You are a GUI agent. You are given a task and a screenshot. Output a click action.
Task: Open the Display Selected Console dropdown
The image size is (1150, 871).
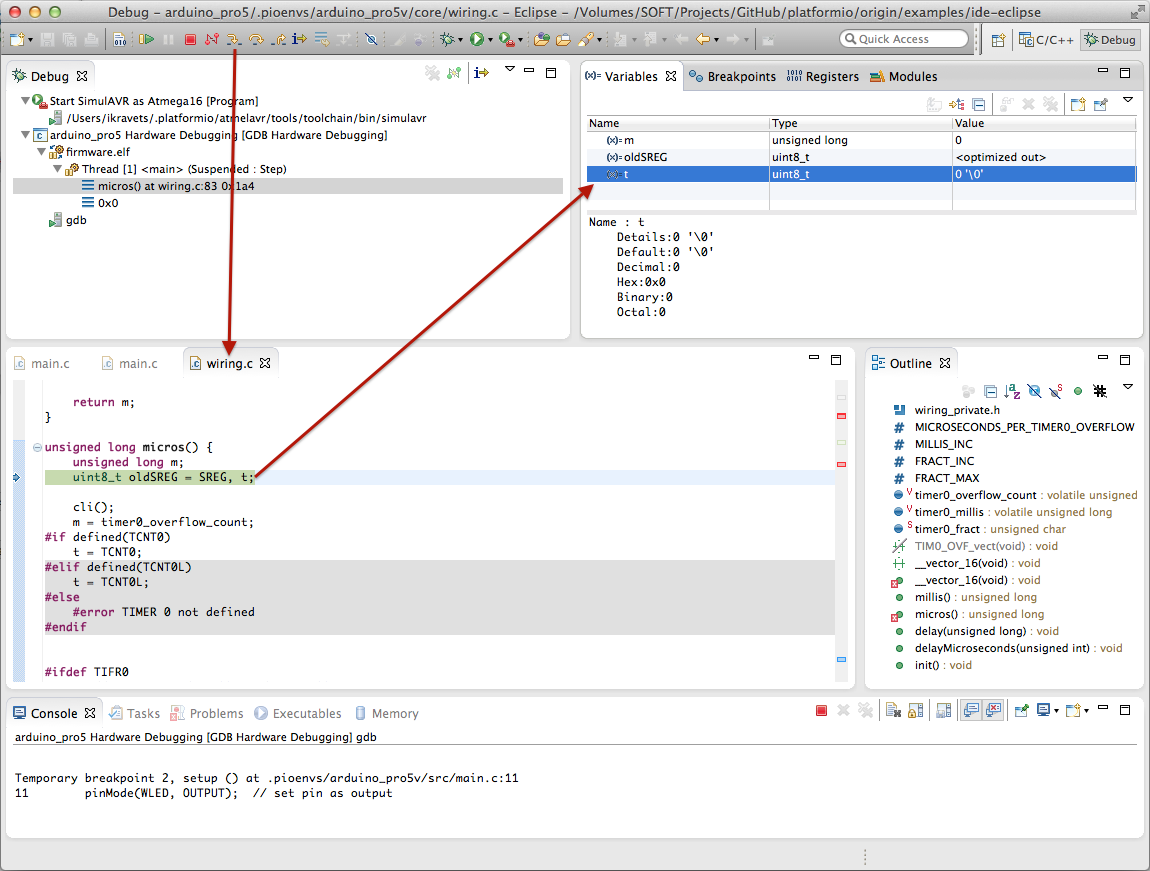pyautogui.click(x=1057, y=711)
